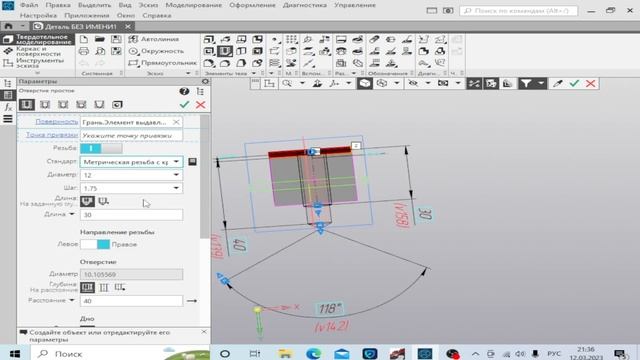The width and height of the screenshot is (640, 360).
Task: Open the File menu
Action: (29, 5)
